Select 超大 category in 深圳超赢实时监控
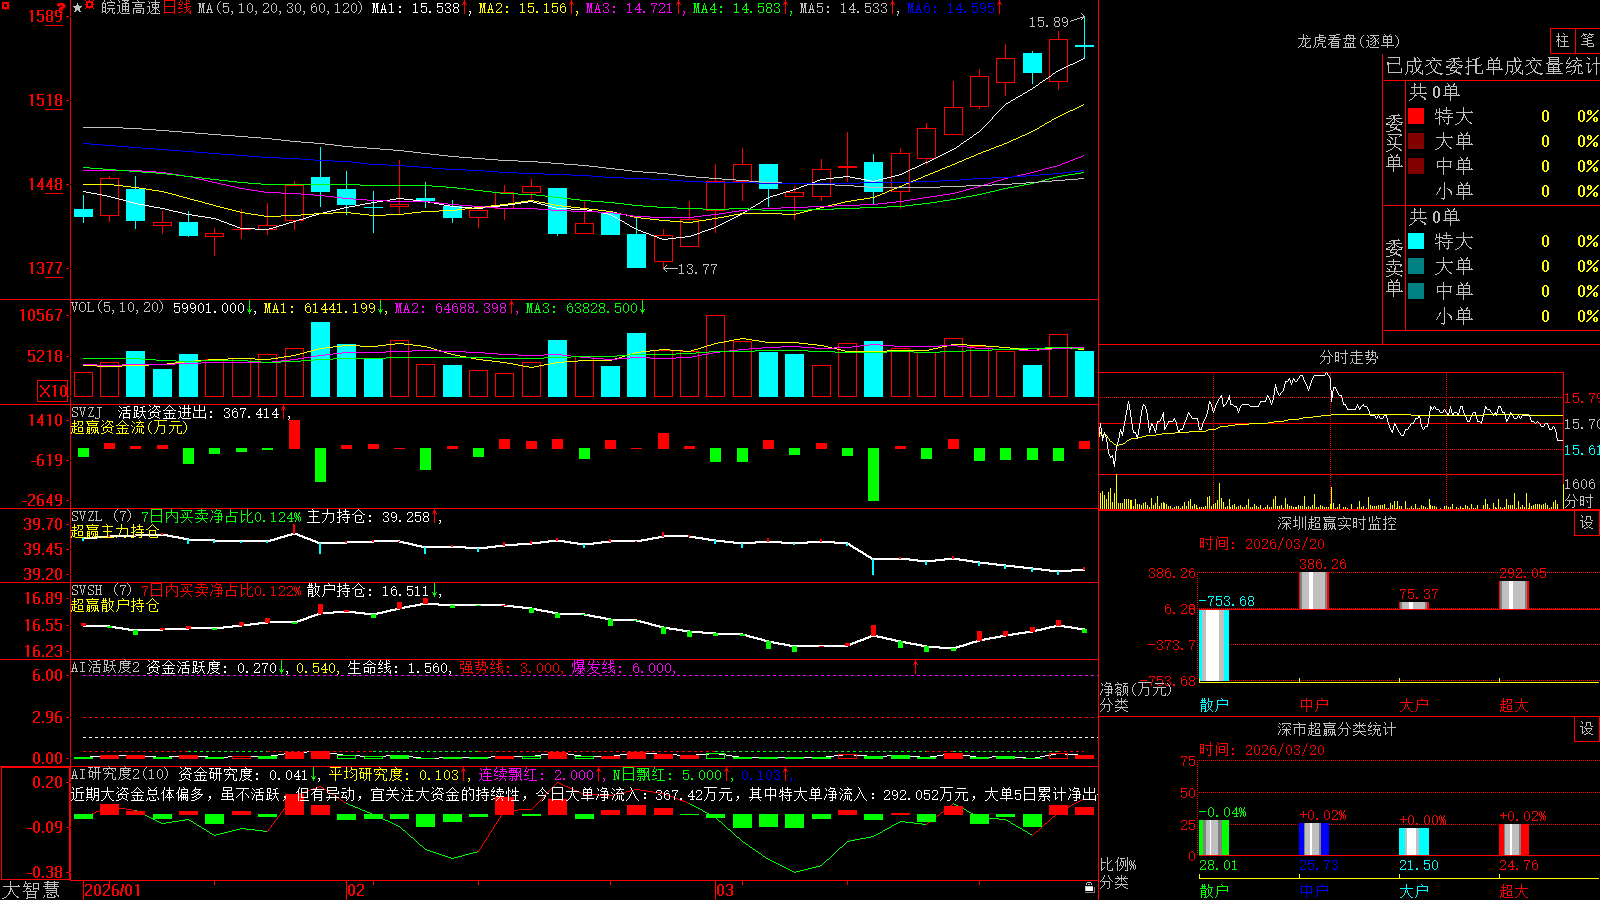Screen dimensions: 1600x900 point(1514,705)
